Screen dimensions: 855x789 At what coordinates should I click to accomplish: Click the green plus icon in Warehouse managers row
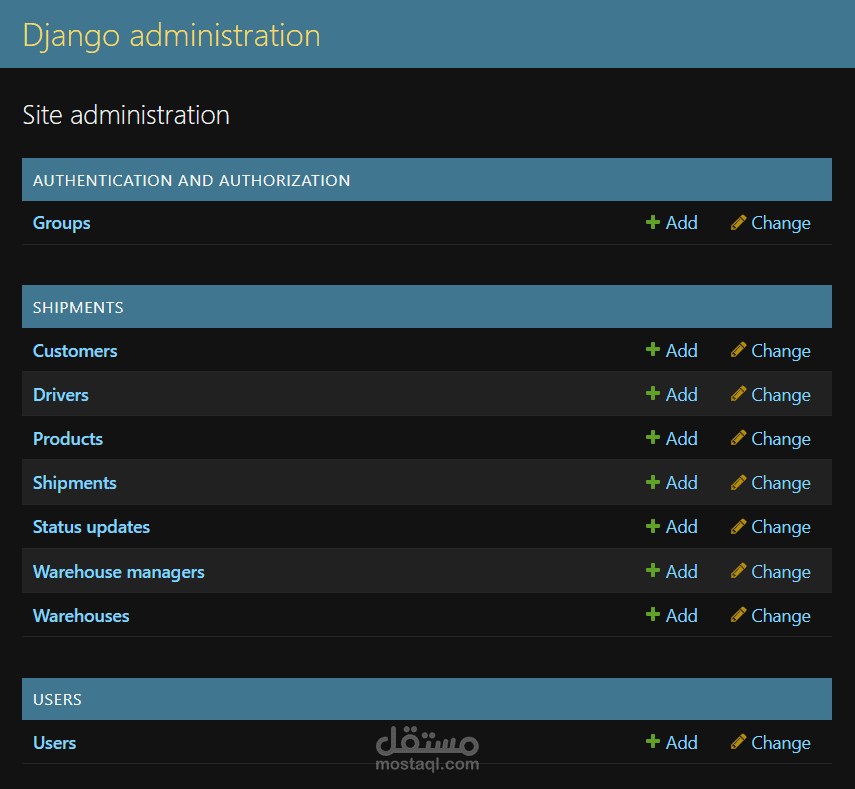[652, 571]
